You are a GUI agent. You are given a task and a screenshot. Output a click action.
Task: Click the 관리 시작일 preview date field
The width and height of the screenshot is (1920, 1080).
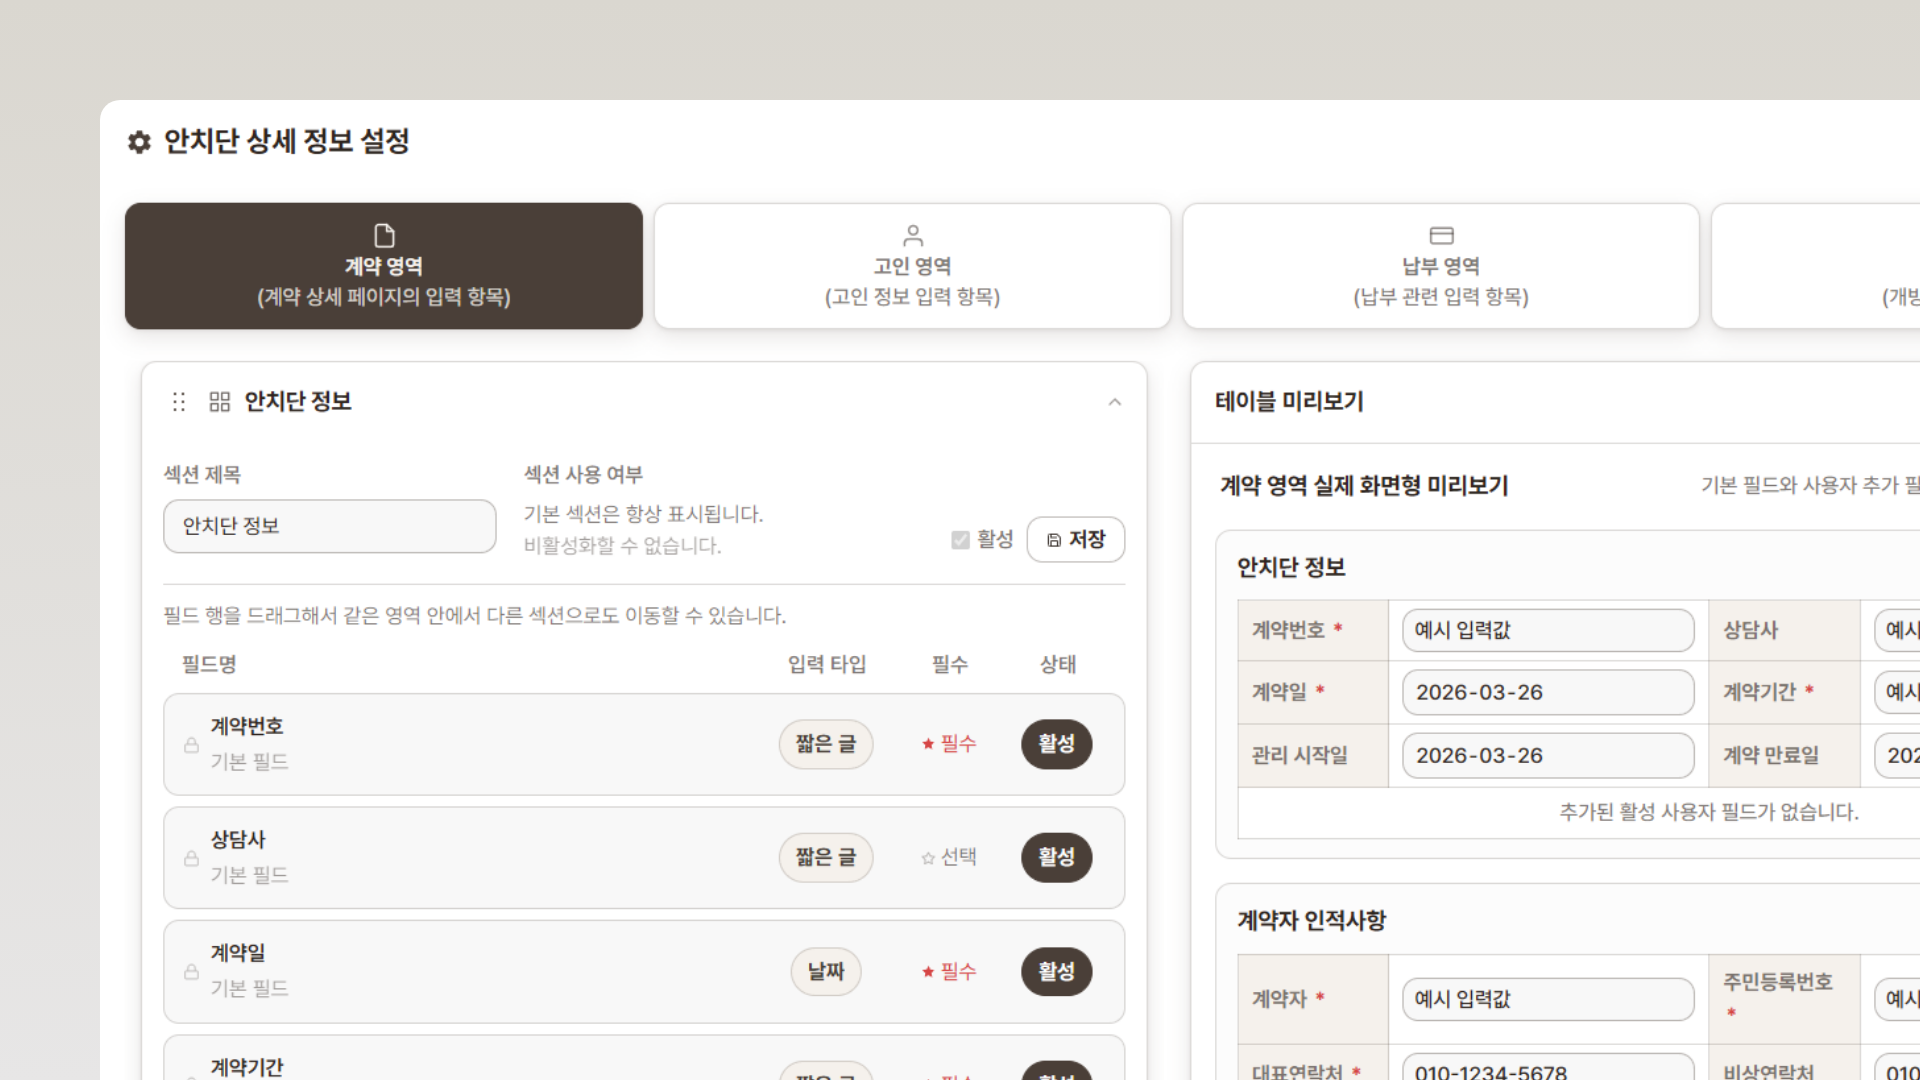coord(1548,755)
